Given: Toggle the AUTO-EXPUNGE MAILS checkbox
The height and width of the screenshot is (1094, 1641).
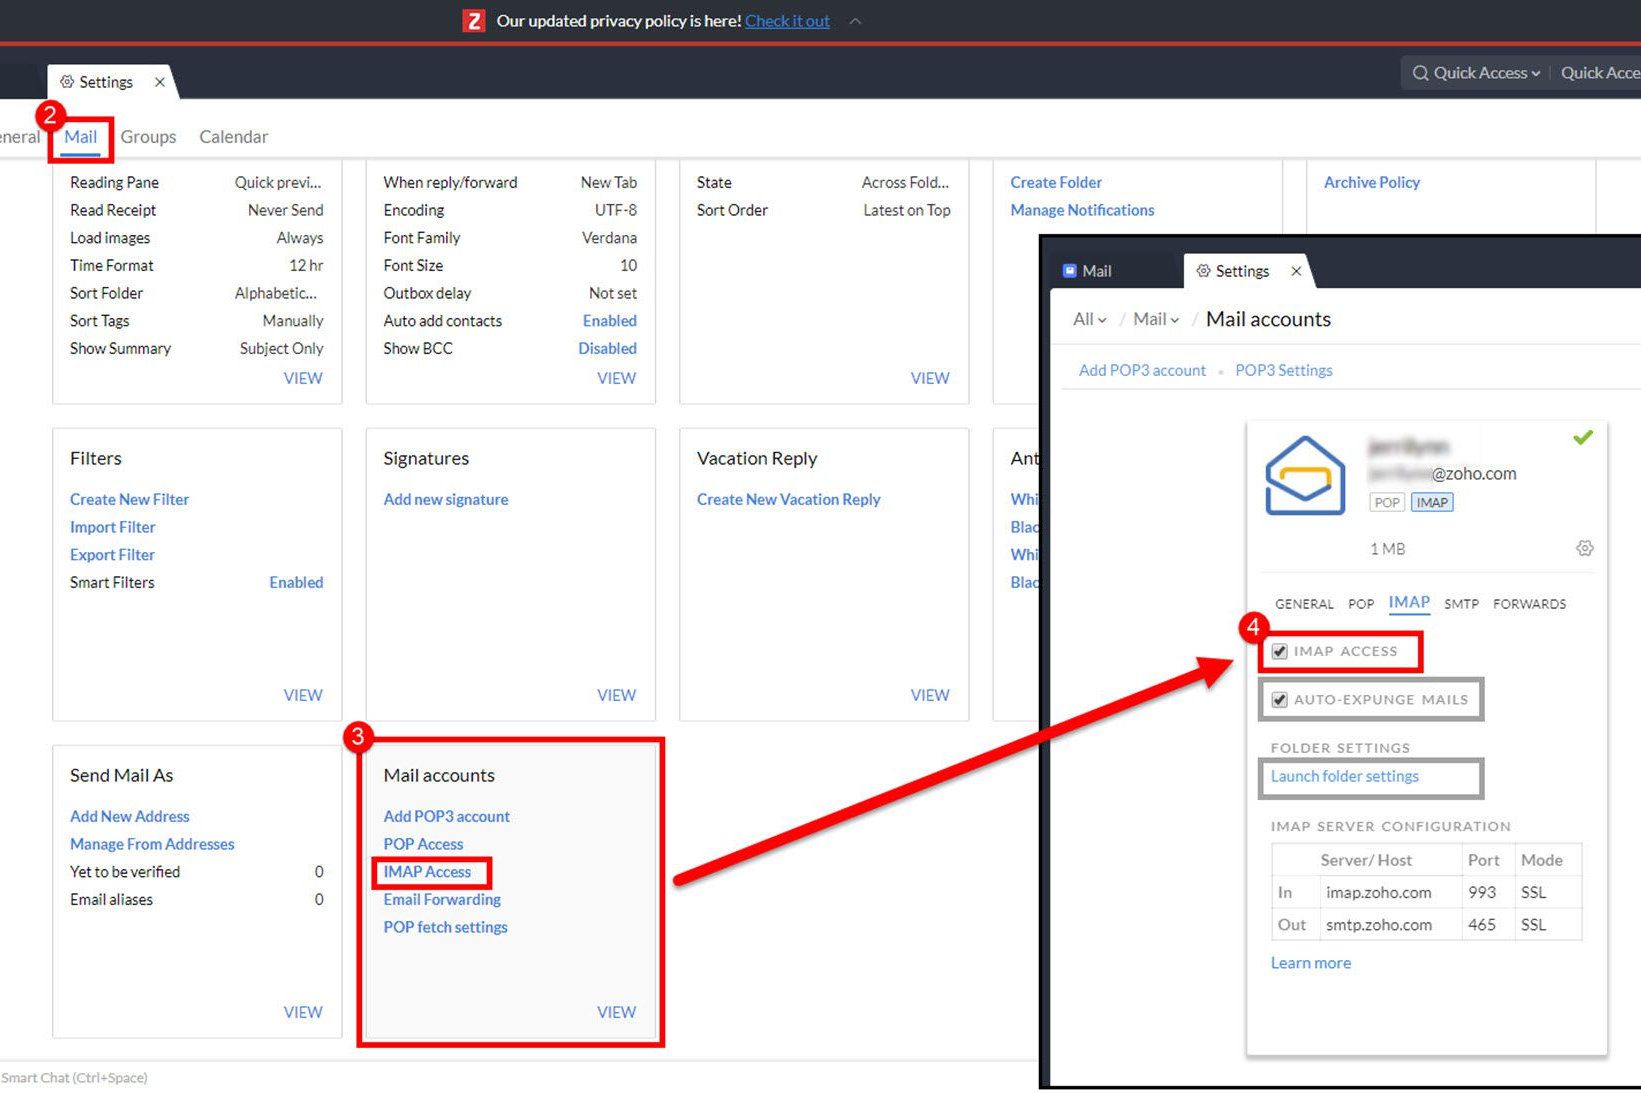Looking at the screenshot, I should tap(1280, 700).
